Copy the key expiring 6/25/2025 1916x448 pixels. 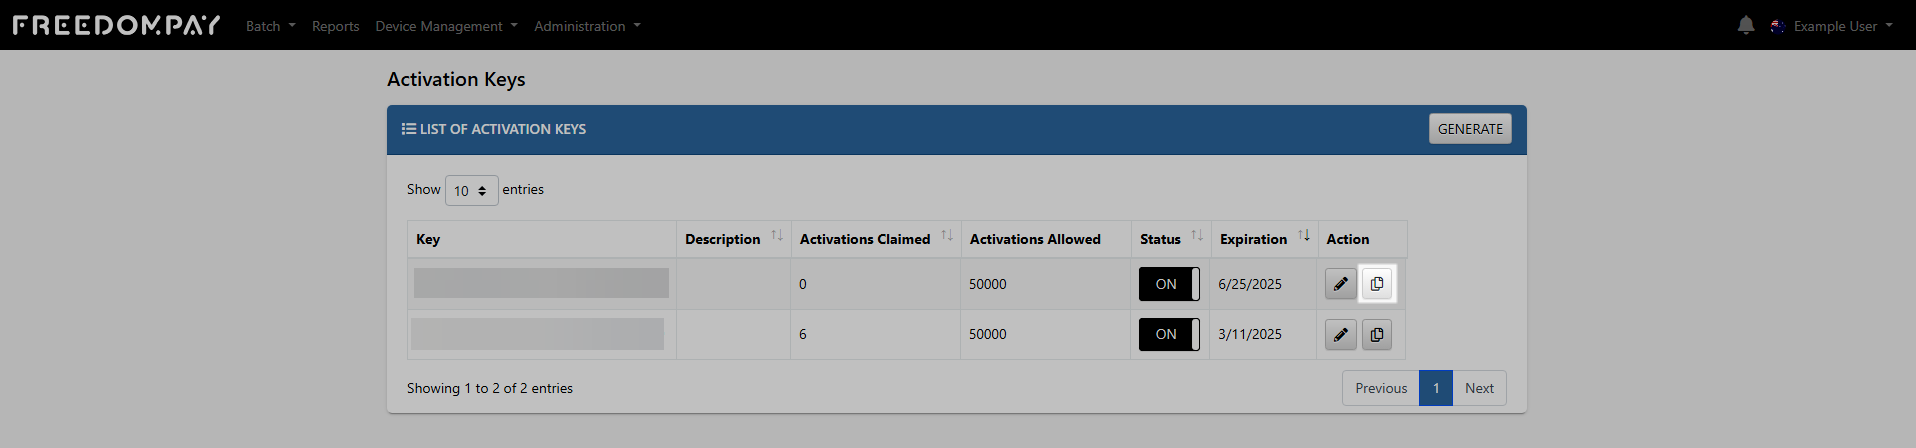pyautogui.click(x=1377, y=284)
